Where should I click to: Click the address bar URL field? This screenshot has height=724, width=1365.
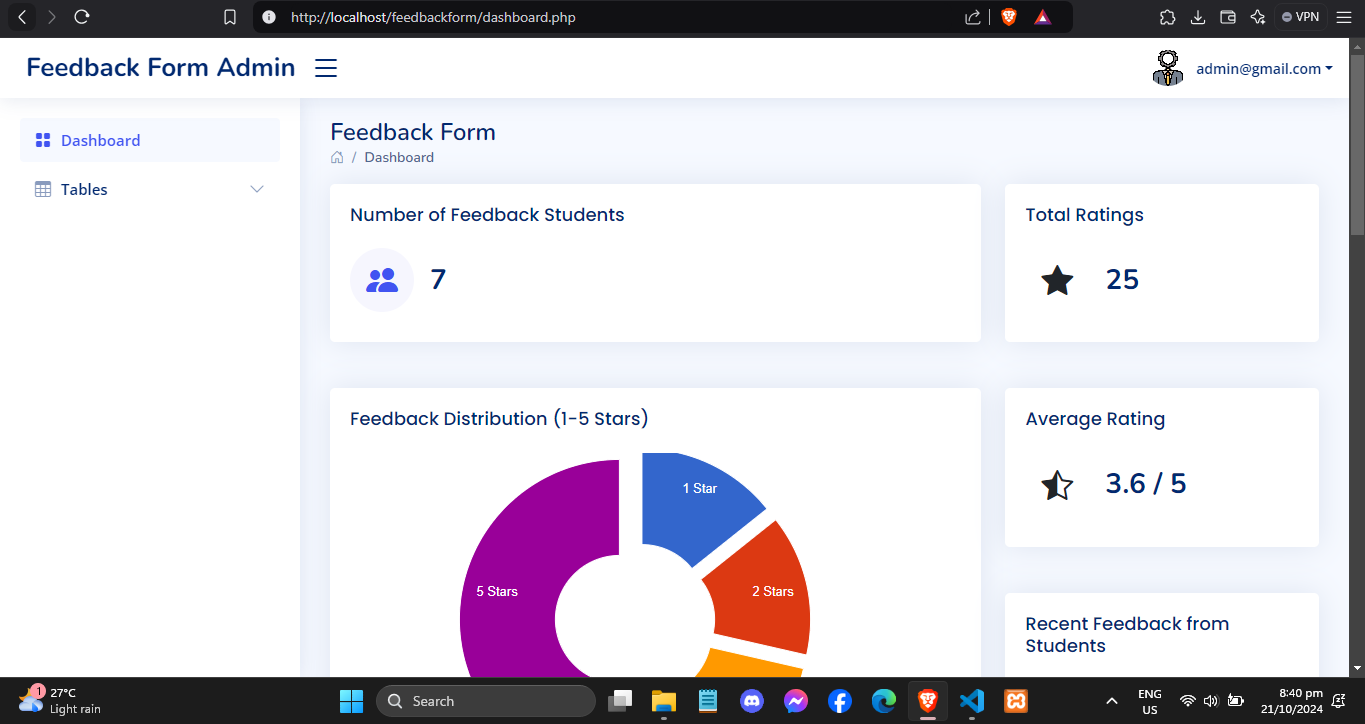coord(600,17)
